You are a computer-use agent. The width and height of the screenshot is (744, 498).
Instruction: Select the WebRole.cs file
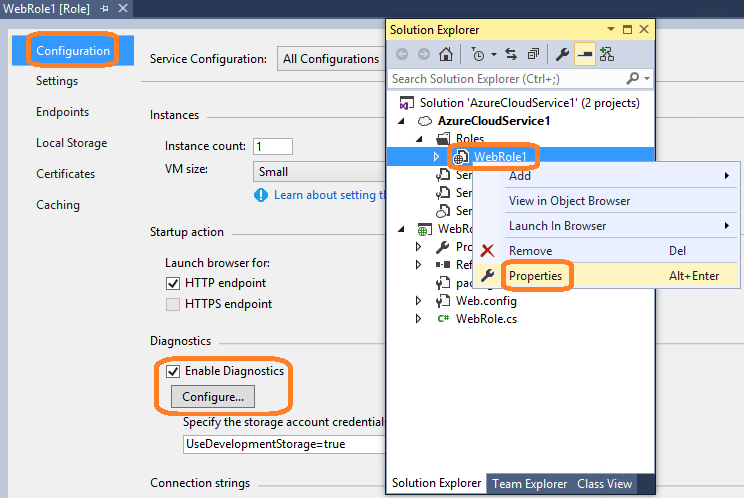pos(486,319)
